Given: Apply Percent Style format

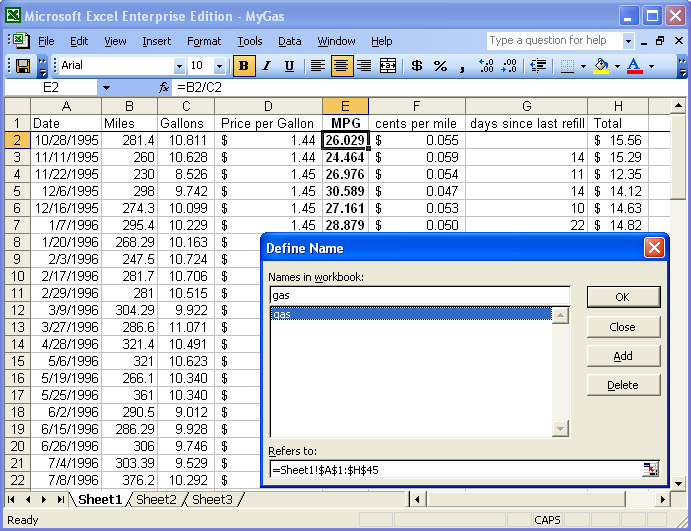Looking at the screenshot, I should 440,66.
